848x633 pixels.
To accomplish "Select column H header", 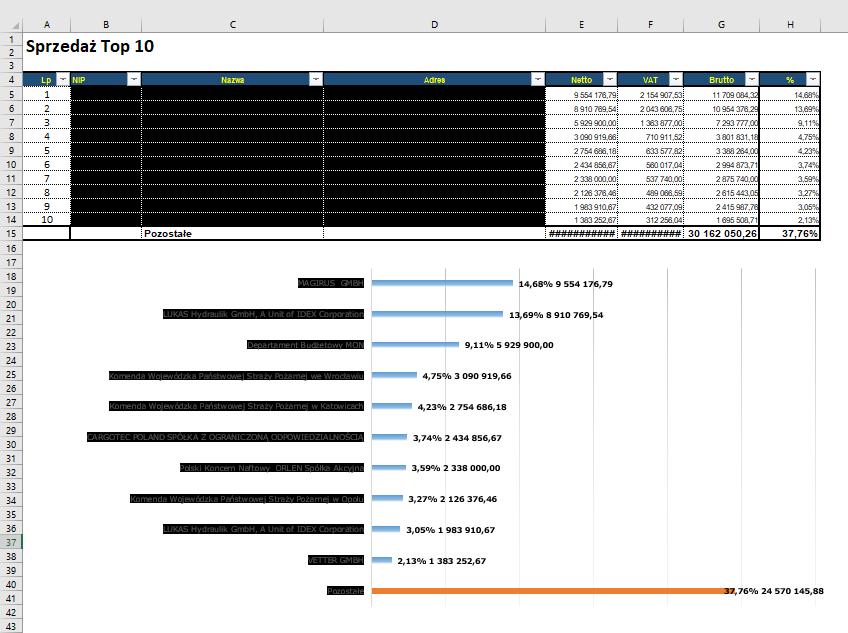I will [x=790, y=24].
